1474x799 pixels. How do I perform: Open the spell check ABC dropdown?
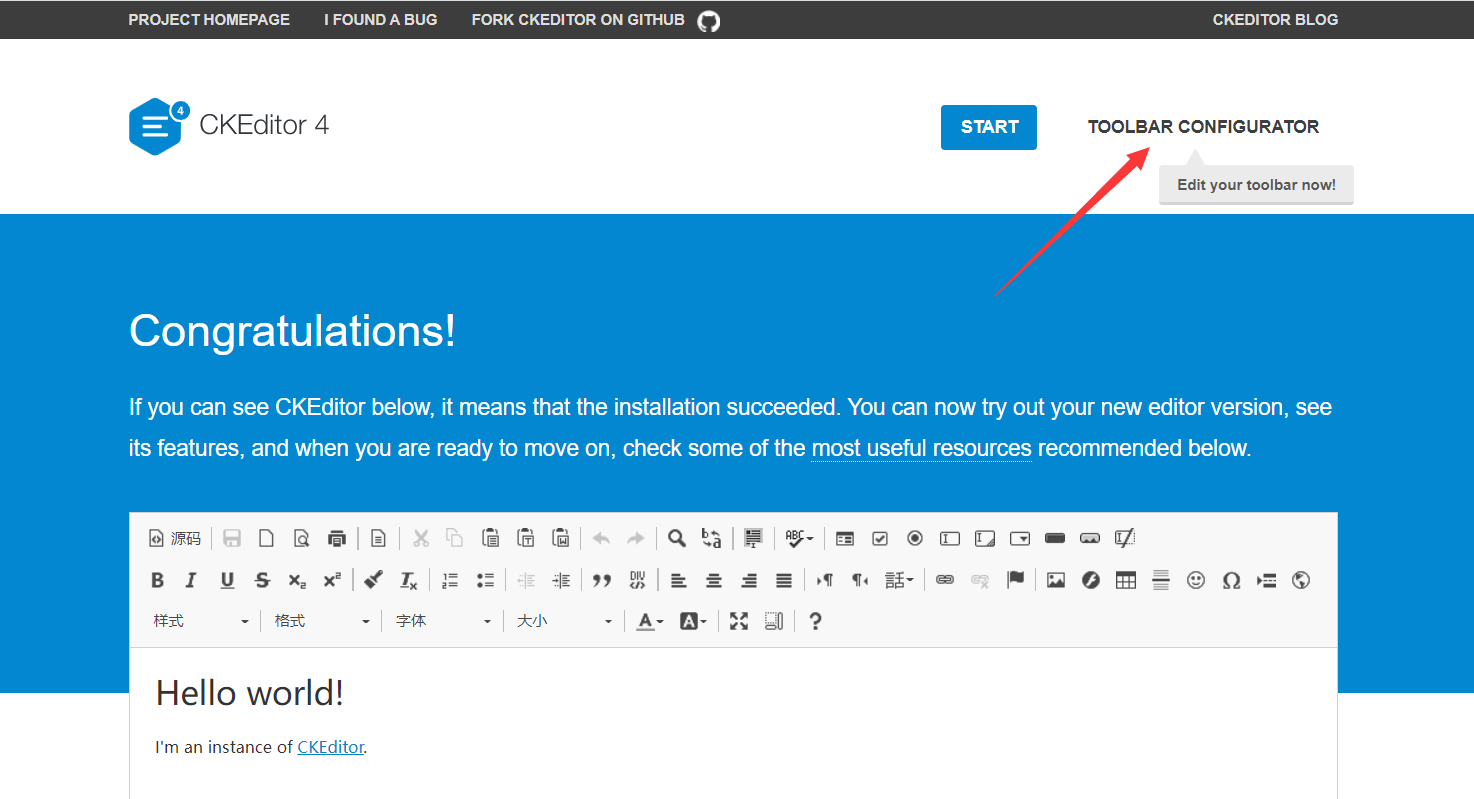pos(799,538)
